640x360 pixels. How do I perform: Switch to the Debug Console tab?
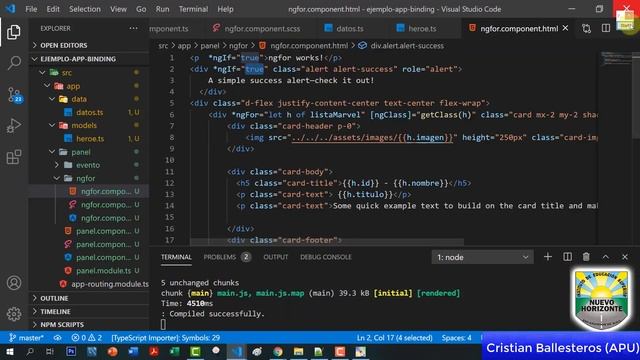(x=326, y=257)
